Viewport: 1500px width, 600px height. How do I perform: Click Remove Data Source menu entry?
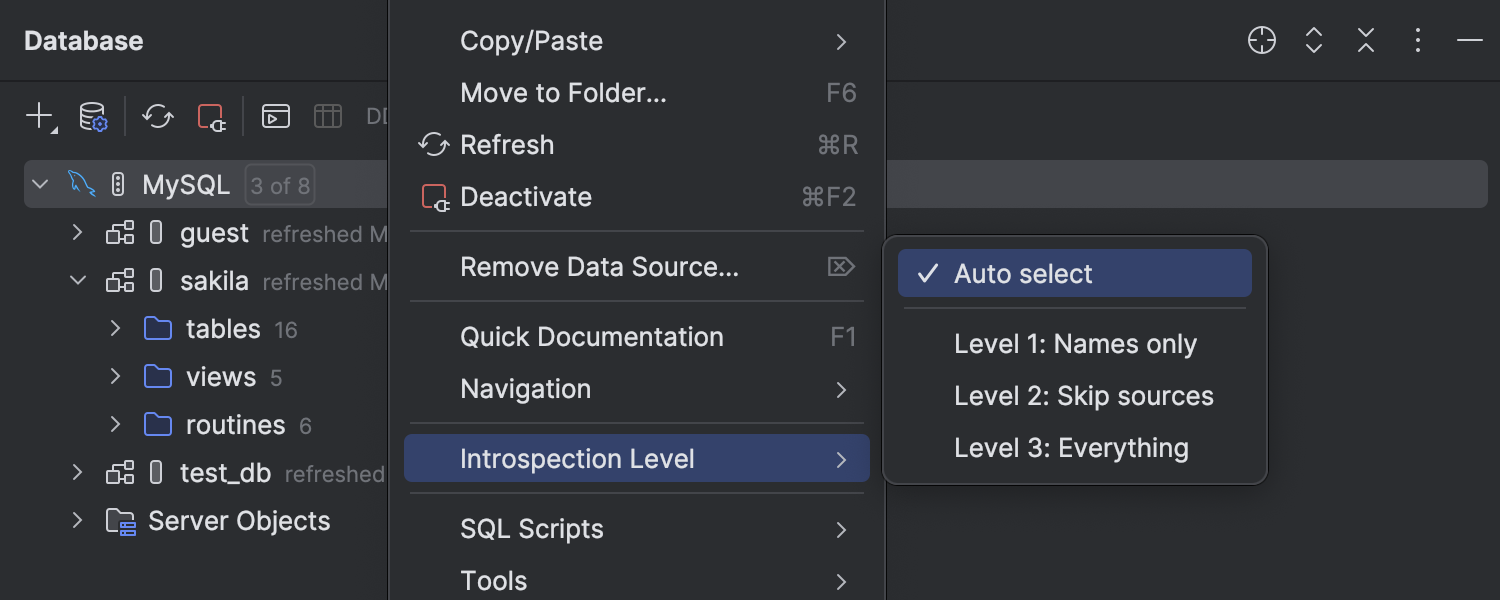point(598,267)
